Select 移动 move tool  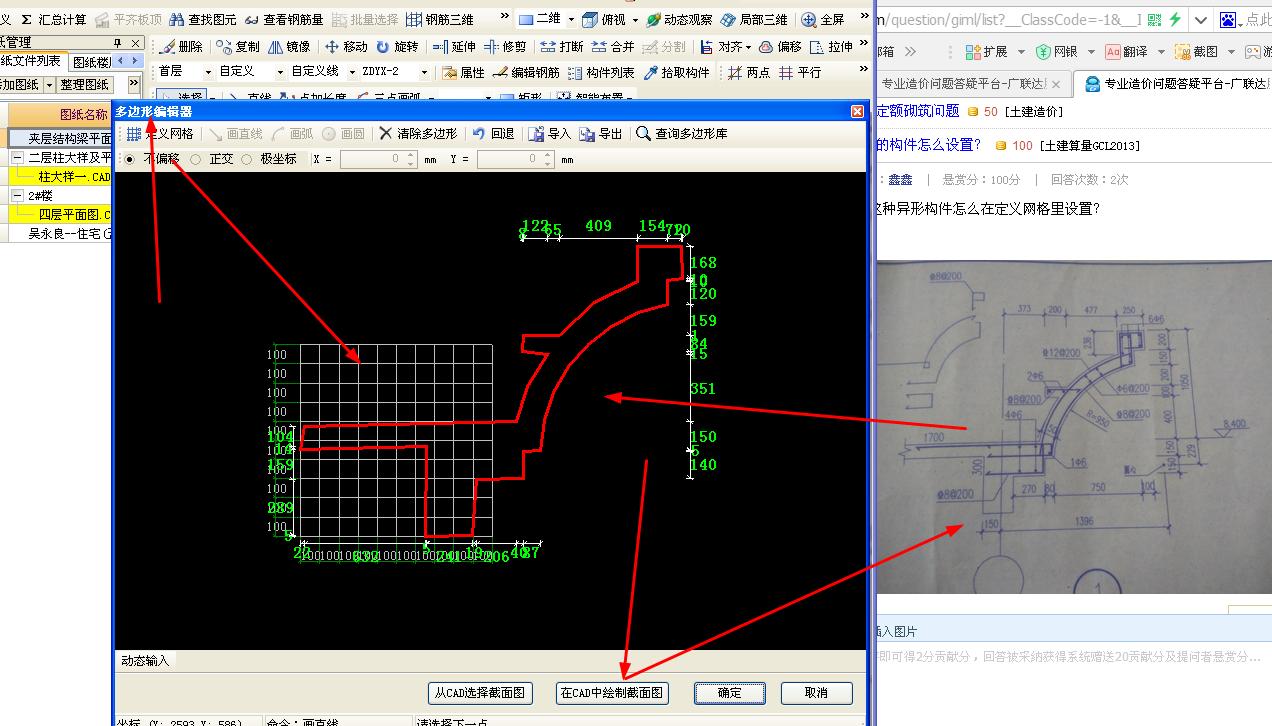[346, 46]
